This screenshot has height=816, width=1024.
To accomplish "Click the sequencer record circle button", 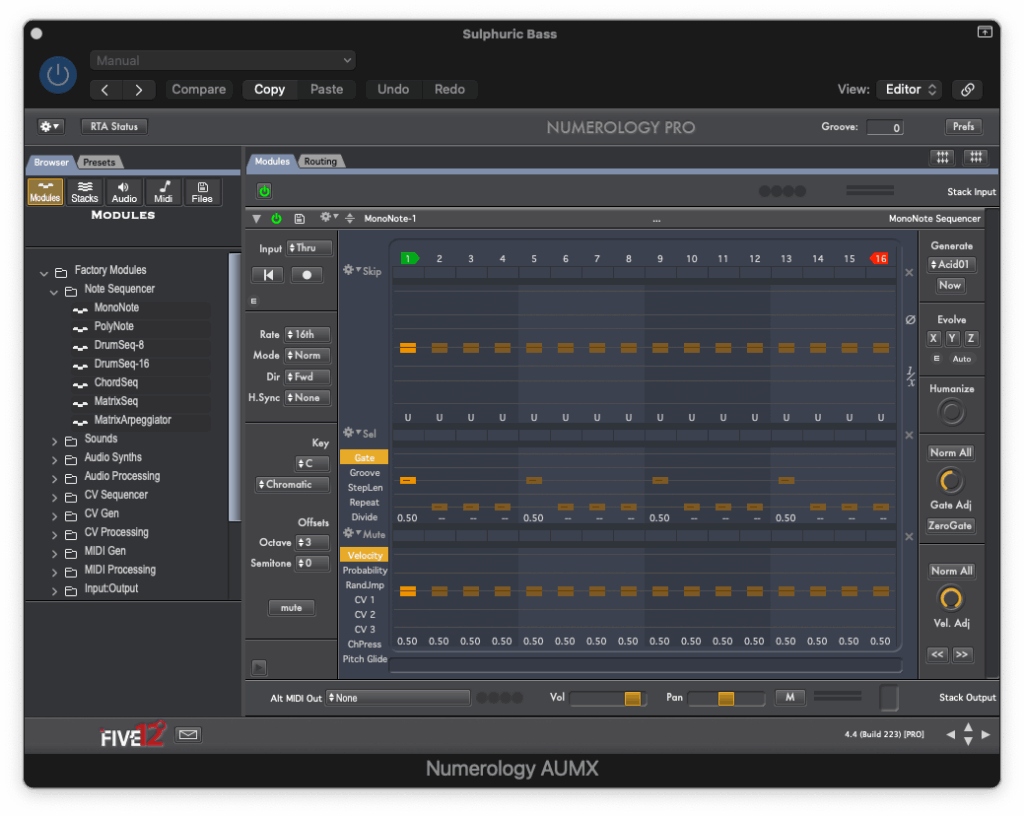I will tap(306, 275).
